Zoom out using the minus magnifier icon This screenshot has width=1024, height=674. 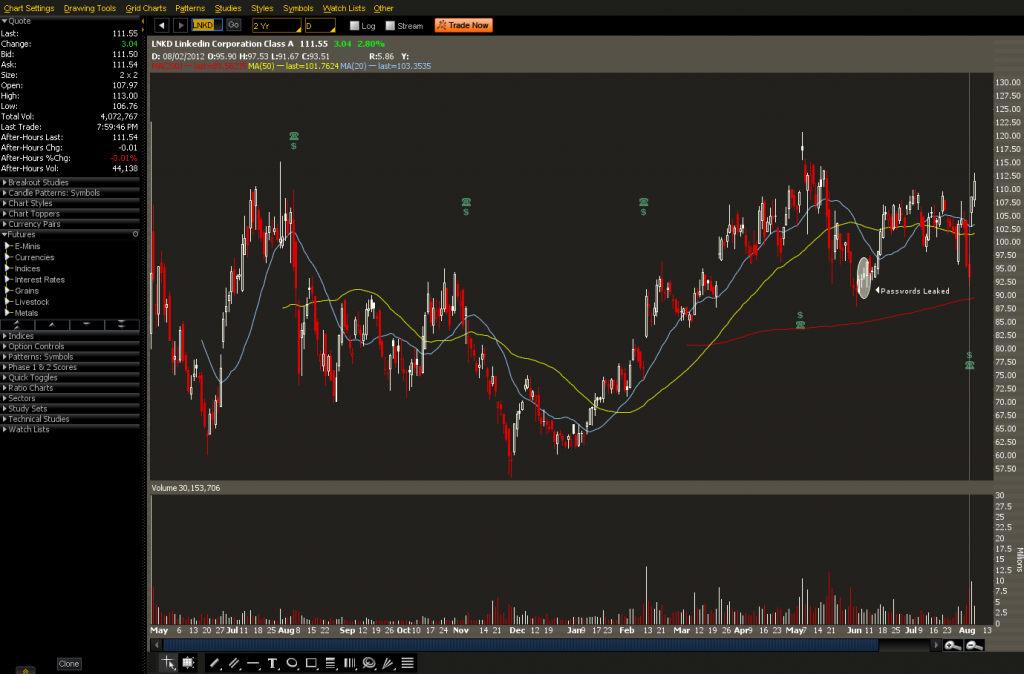[x=974, y=645]
